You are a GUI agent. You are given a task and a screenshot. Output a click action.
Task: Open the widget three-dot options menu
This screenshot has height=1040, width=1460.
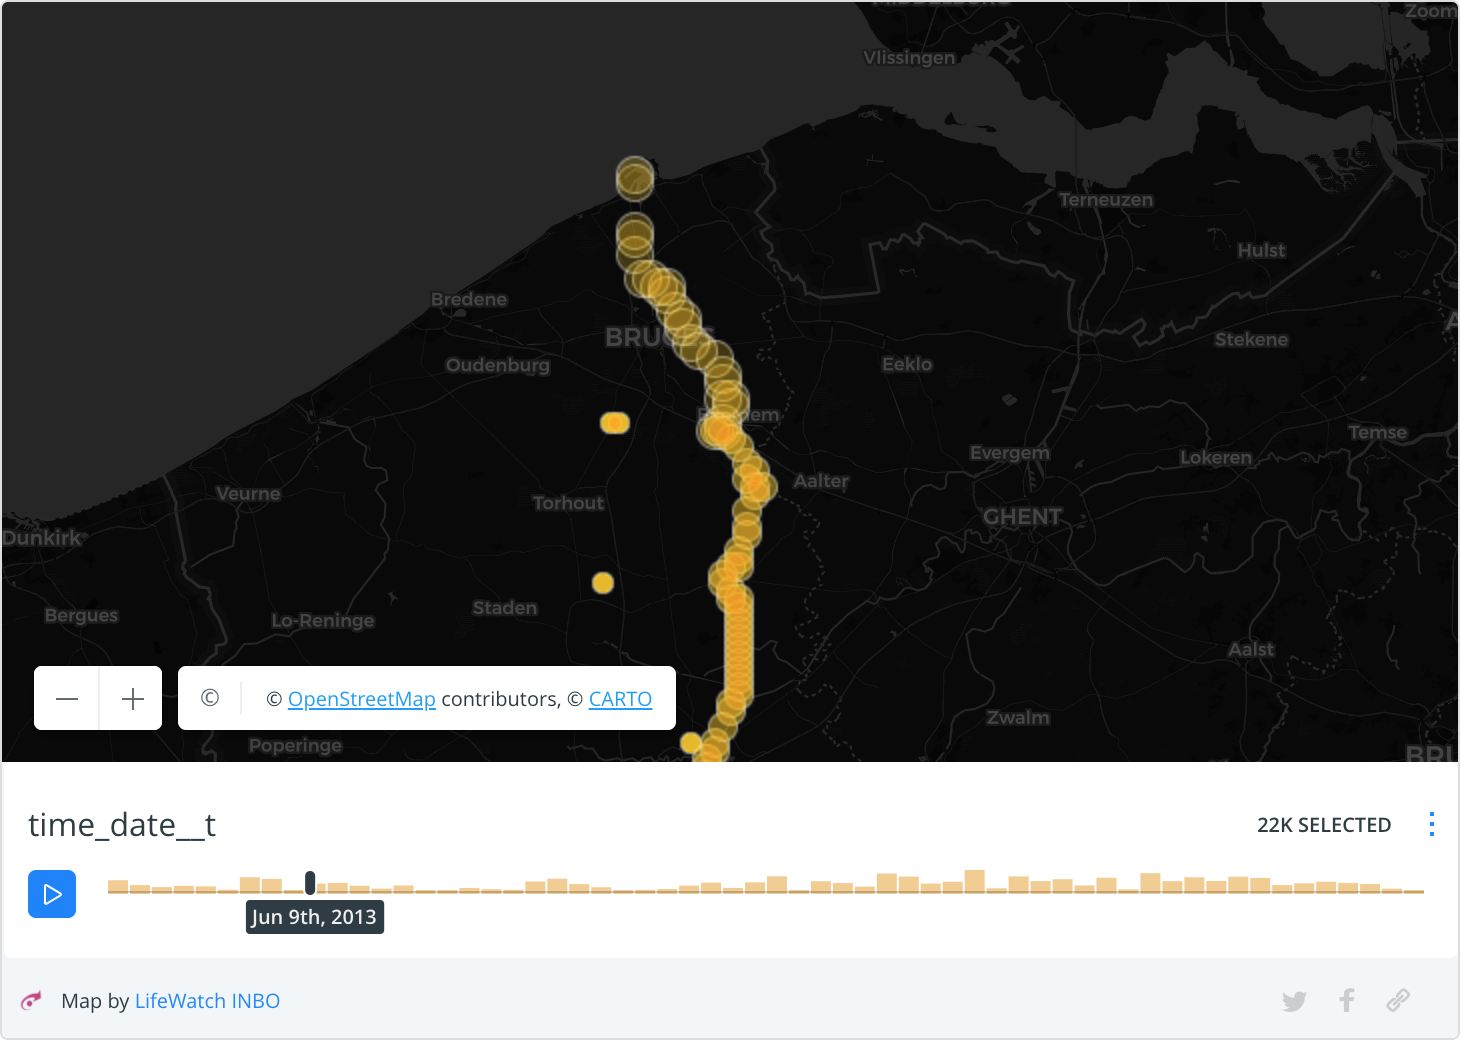pyautogui.click(x=1432, y=824)
